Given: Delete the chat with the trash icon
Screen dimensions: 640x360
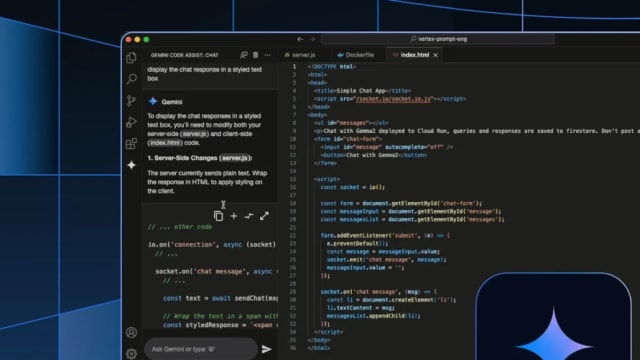Looking at the screenshot, I should click(x=256, y=55).
